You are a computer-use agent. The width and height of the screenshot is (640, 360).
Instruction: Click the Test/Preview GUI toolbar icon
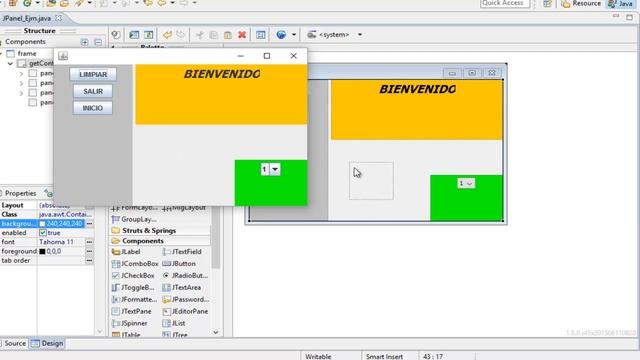pyautogui.click(x=116, y=35)
